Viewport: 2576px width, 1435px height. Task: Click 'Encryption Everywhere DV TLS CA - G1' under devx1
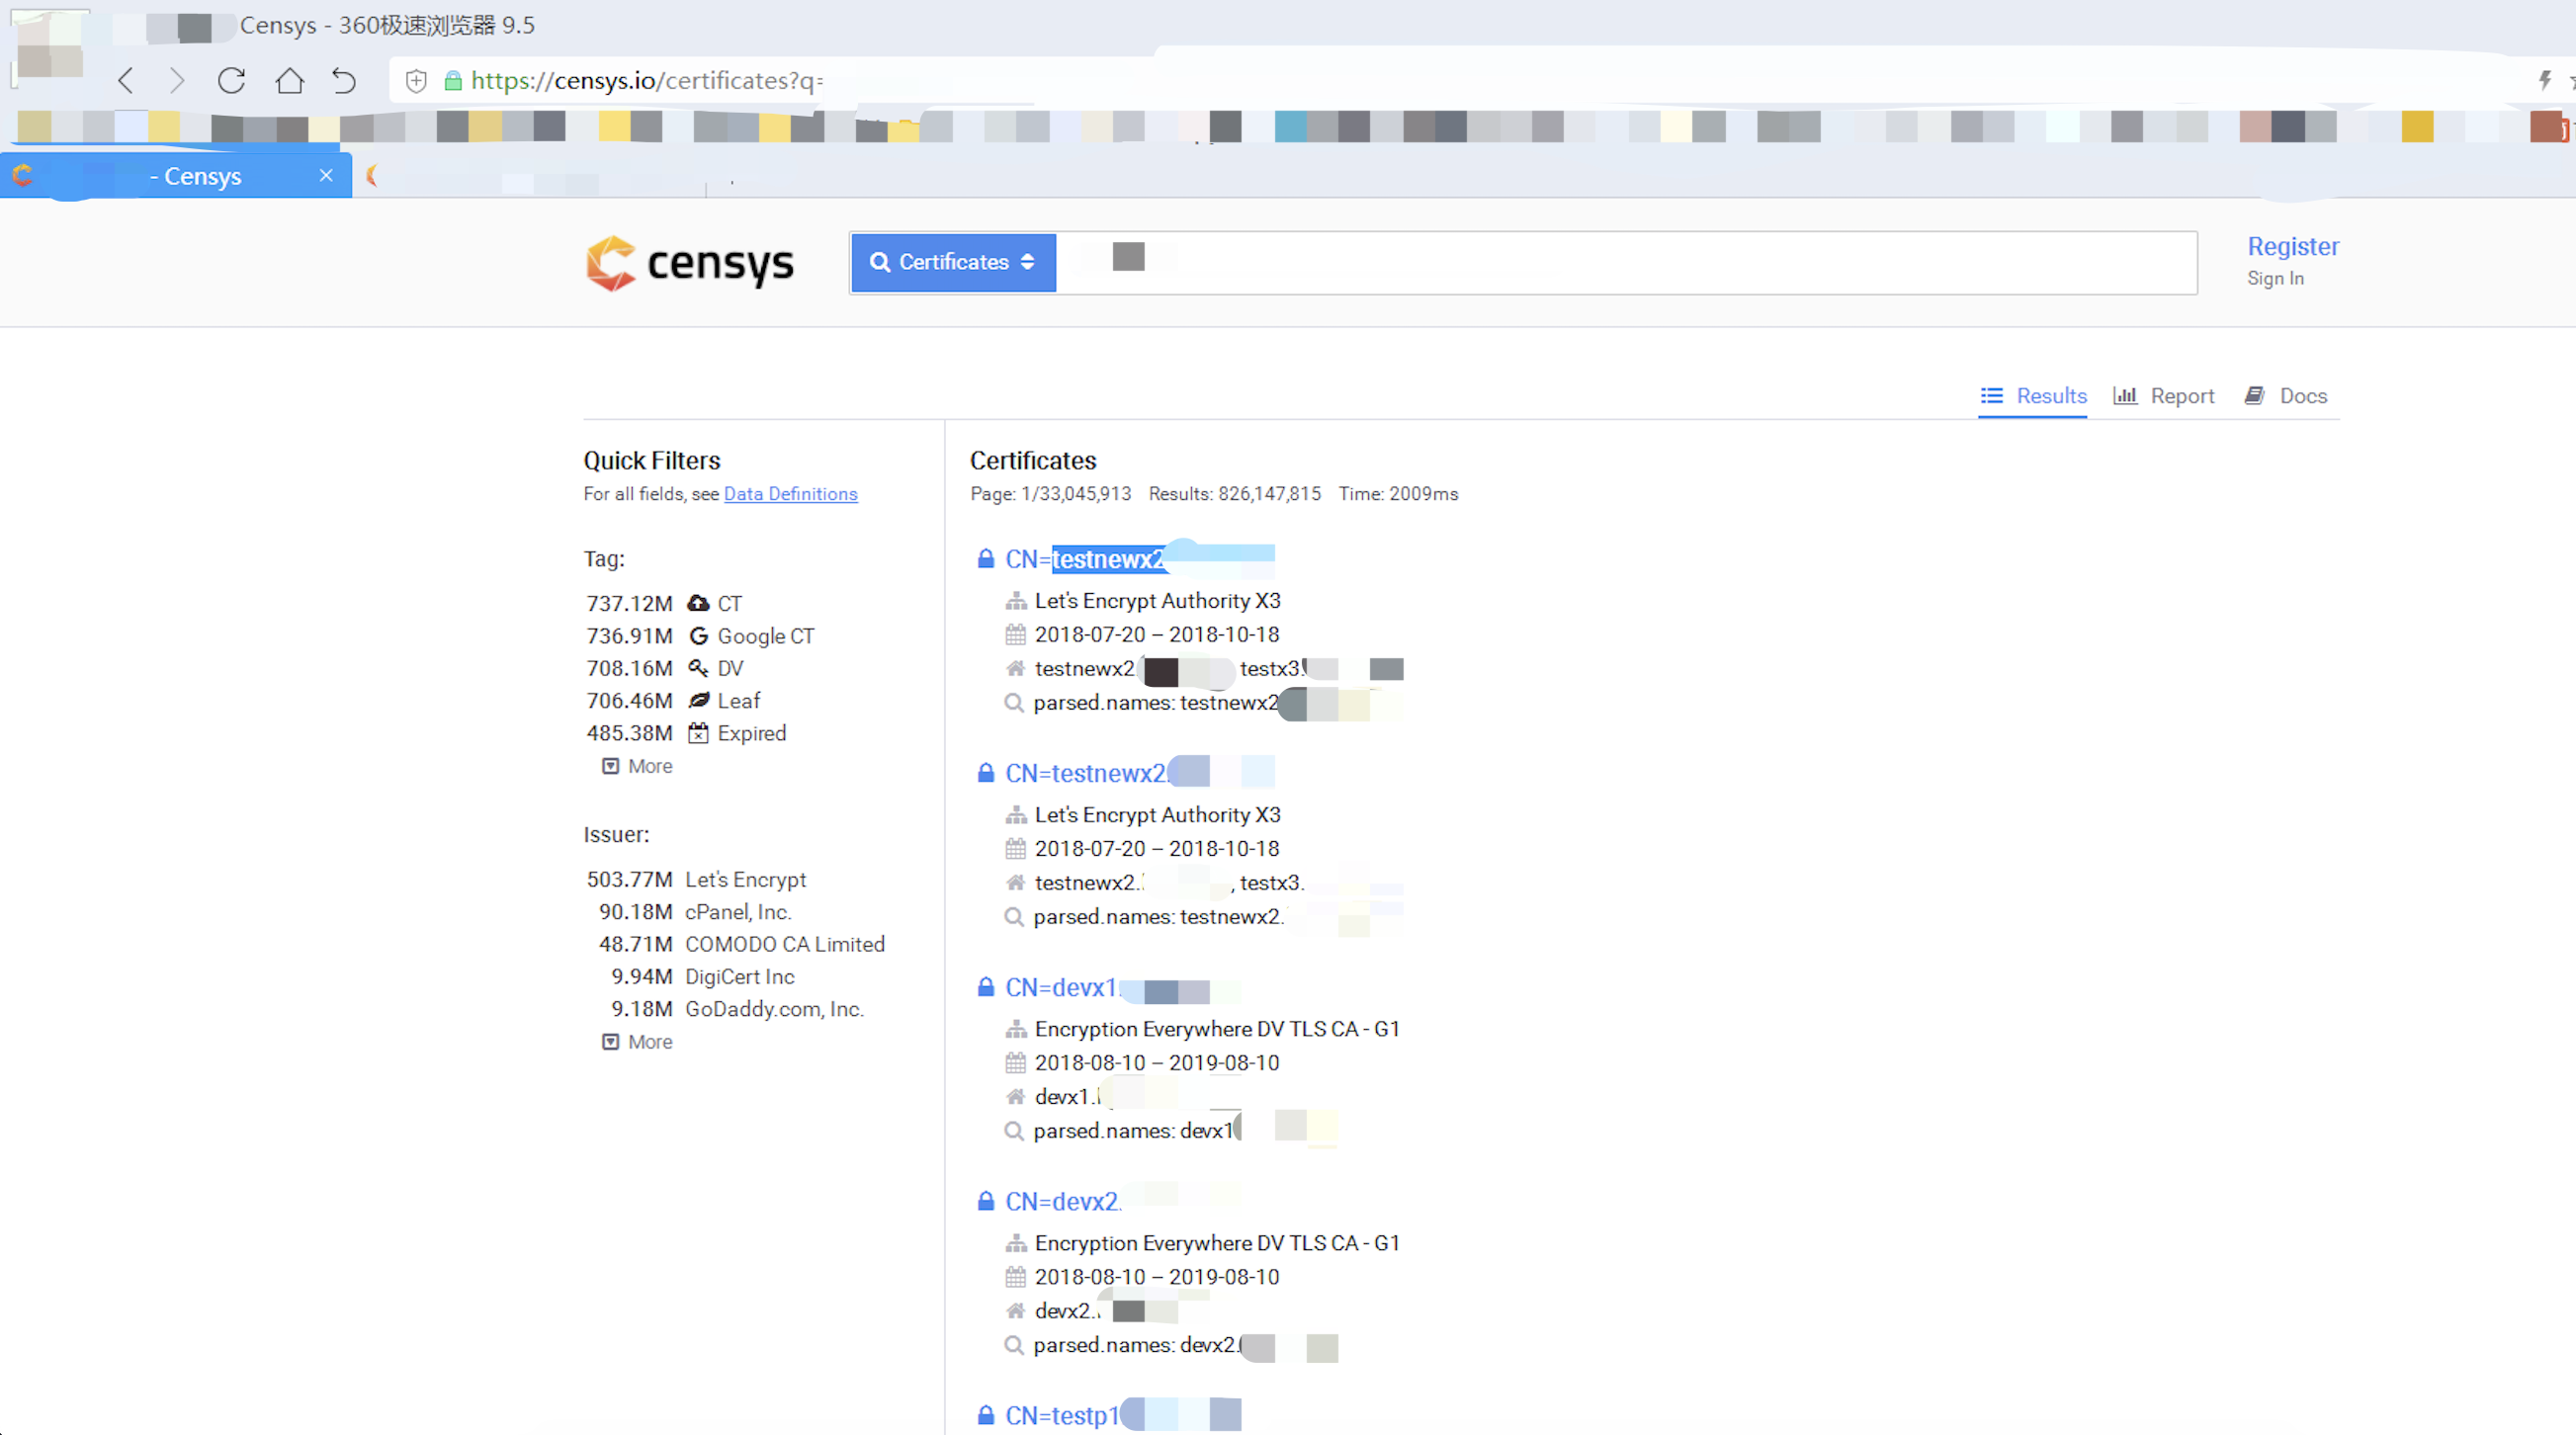(x=1217, y=1029)
